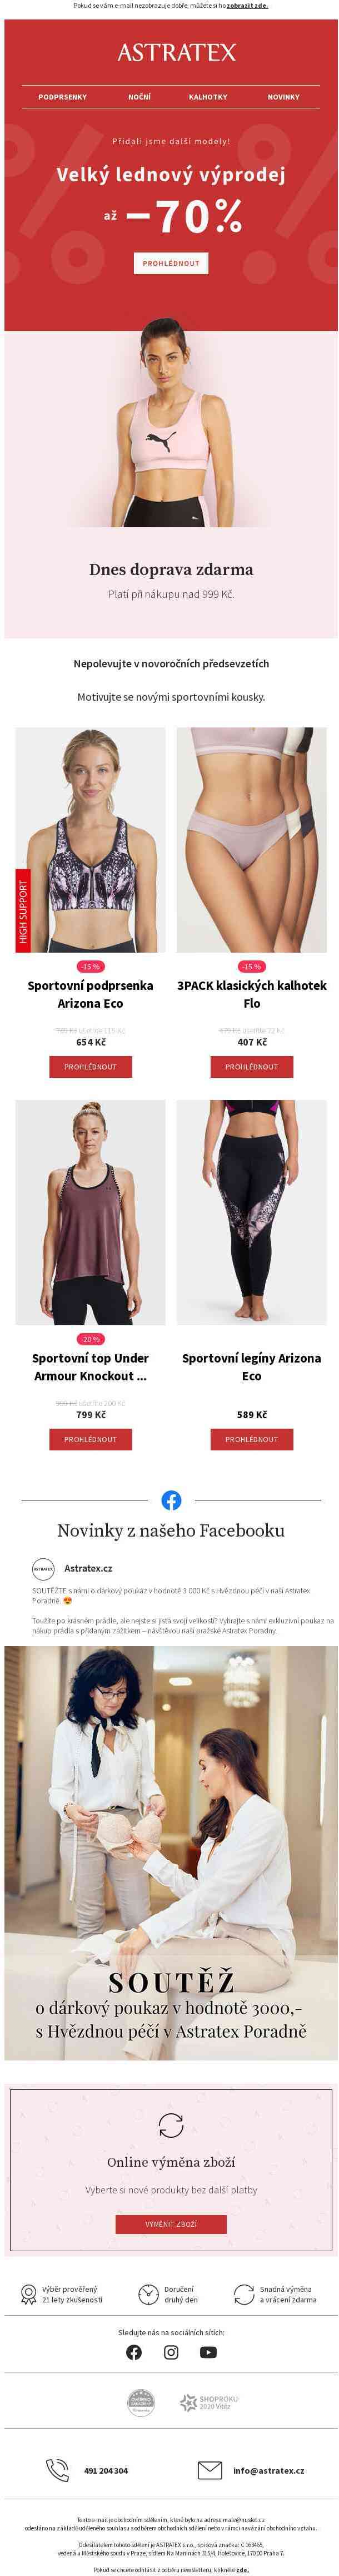
Task: Click Prohlédnout under Sportovní podprsenka Arizona Eco
Action: (90, 1067)
